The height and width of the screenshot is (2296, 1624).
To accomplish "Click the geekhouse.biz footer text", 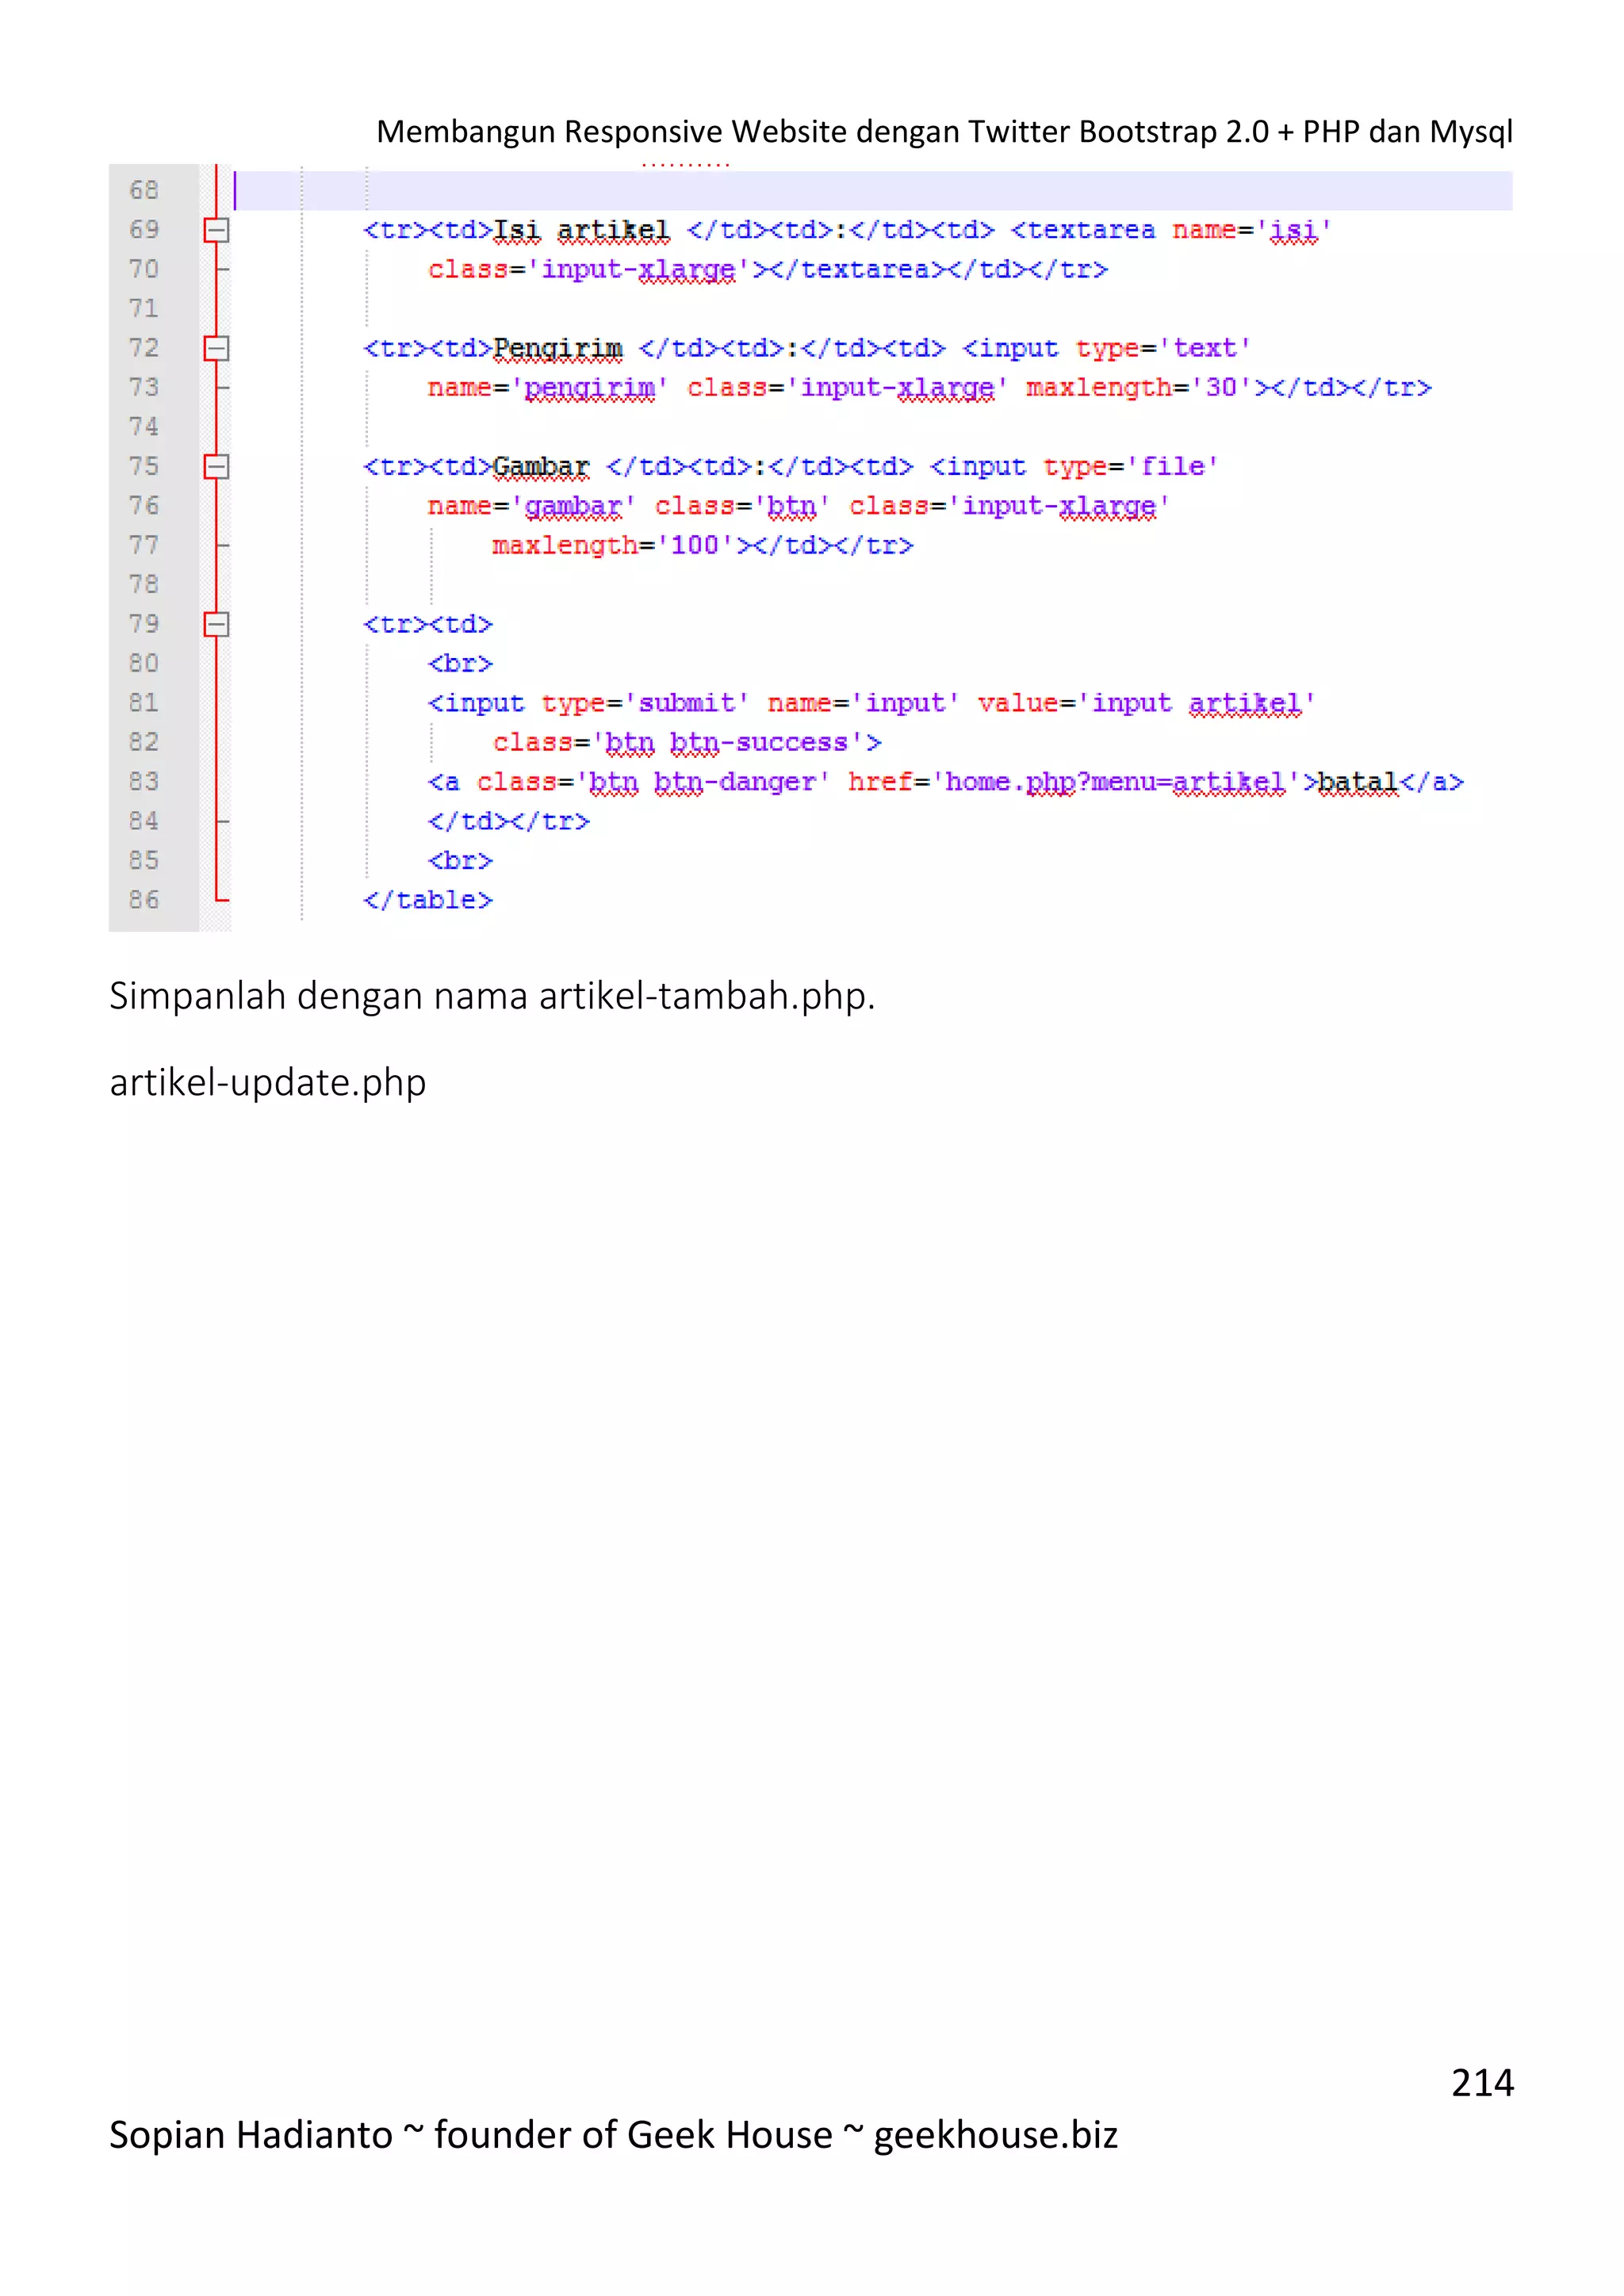I will (x=995, y=2135).
